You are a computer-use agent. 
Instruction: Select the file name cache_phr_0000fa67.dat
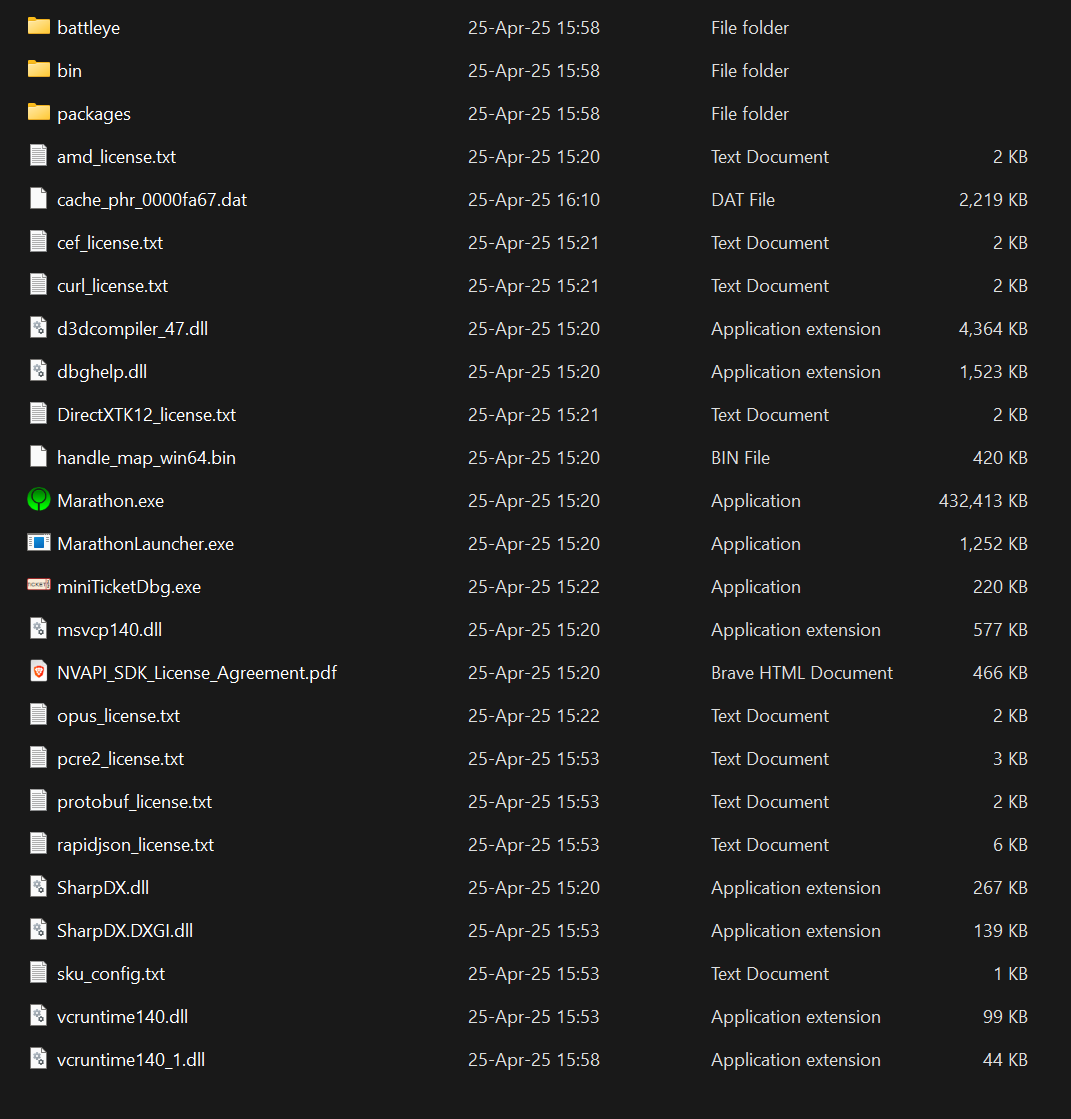pos(152,200)
